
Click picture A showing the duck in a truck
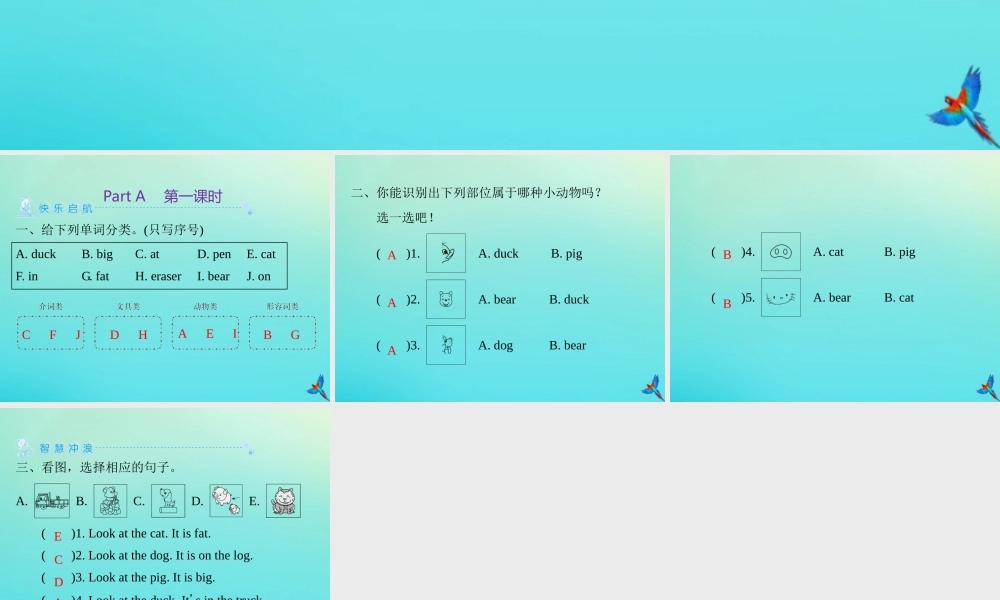[x=52, y=501]
